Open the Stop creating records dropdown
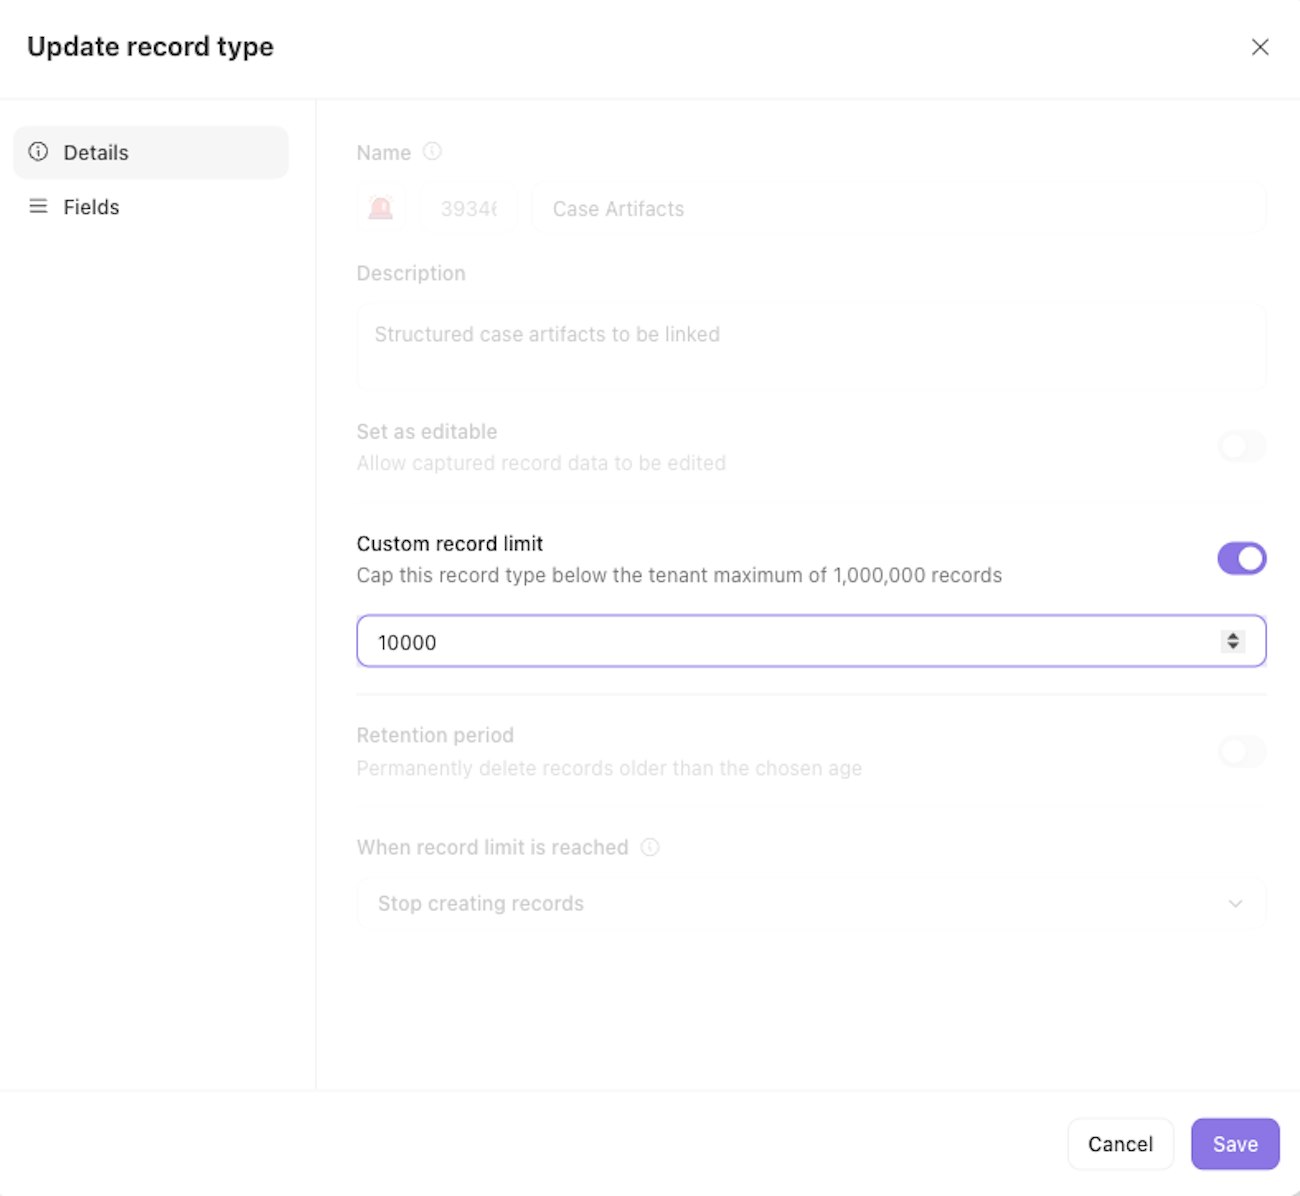The width and height of the screenshot is (1300, 1196). 800,903
